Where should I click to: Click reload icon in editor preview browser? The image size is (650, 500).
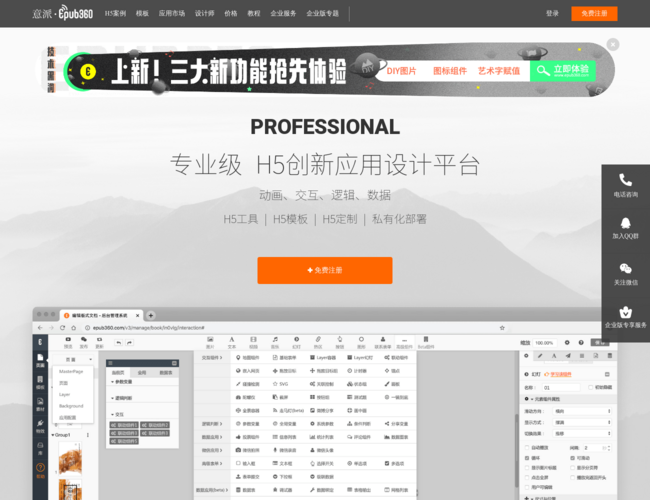pos(62,328)
